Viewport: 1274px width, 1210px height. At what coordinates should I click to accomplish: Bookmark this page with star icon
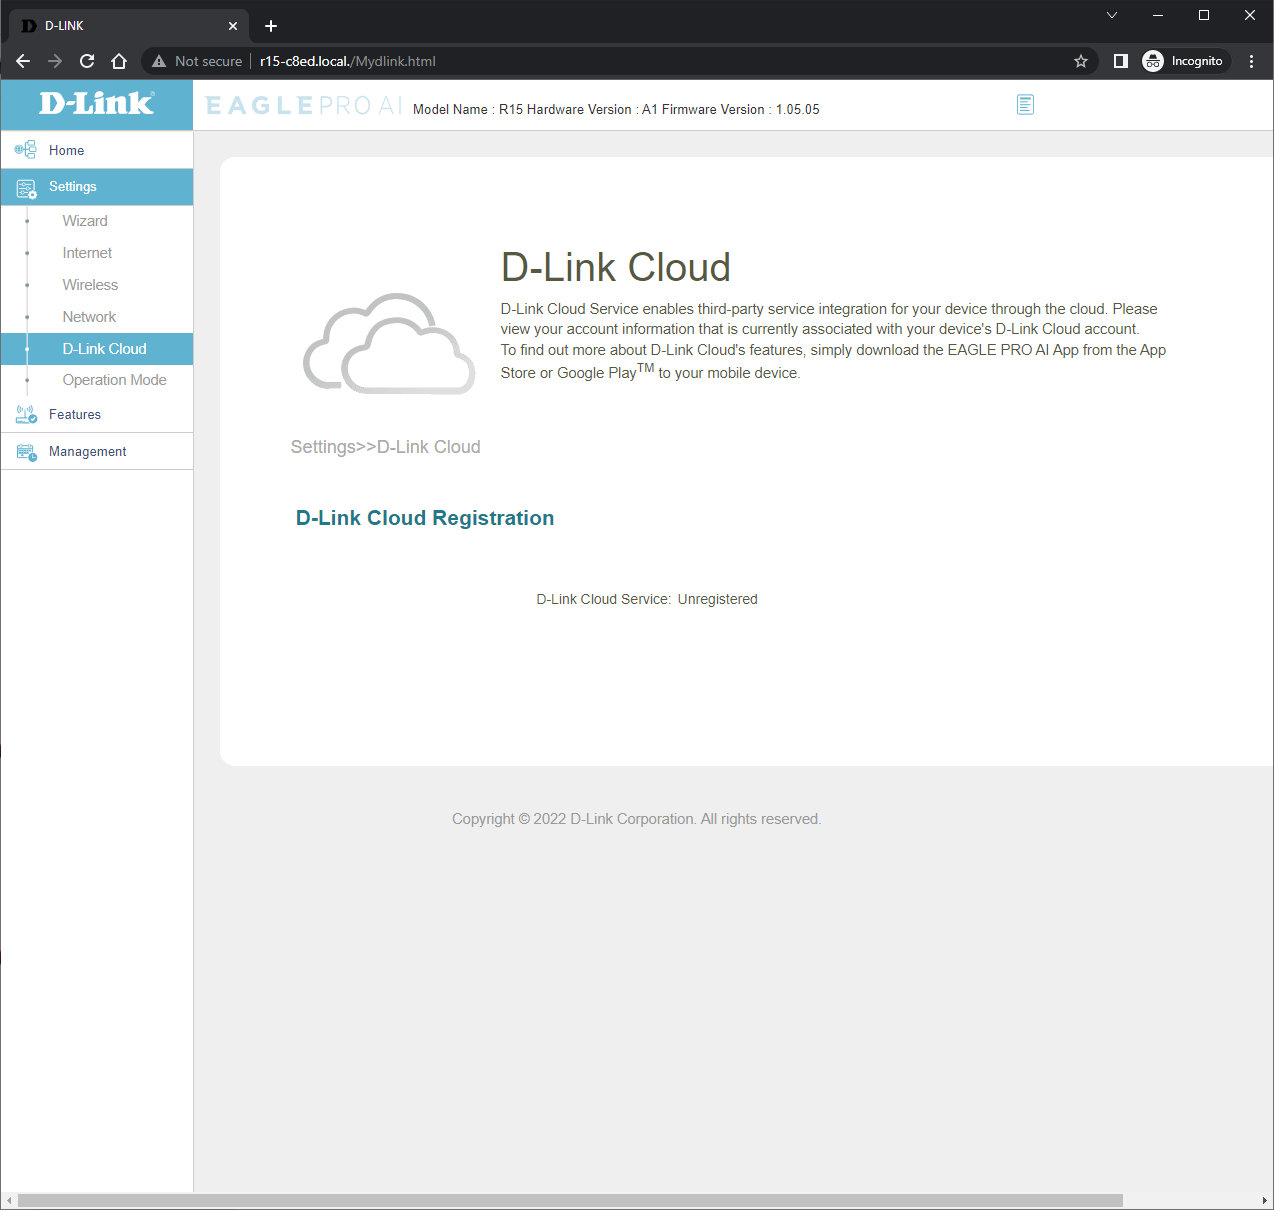1081,61
